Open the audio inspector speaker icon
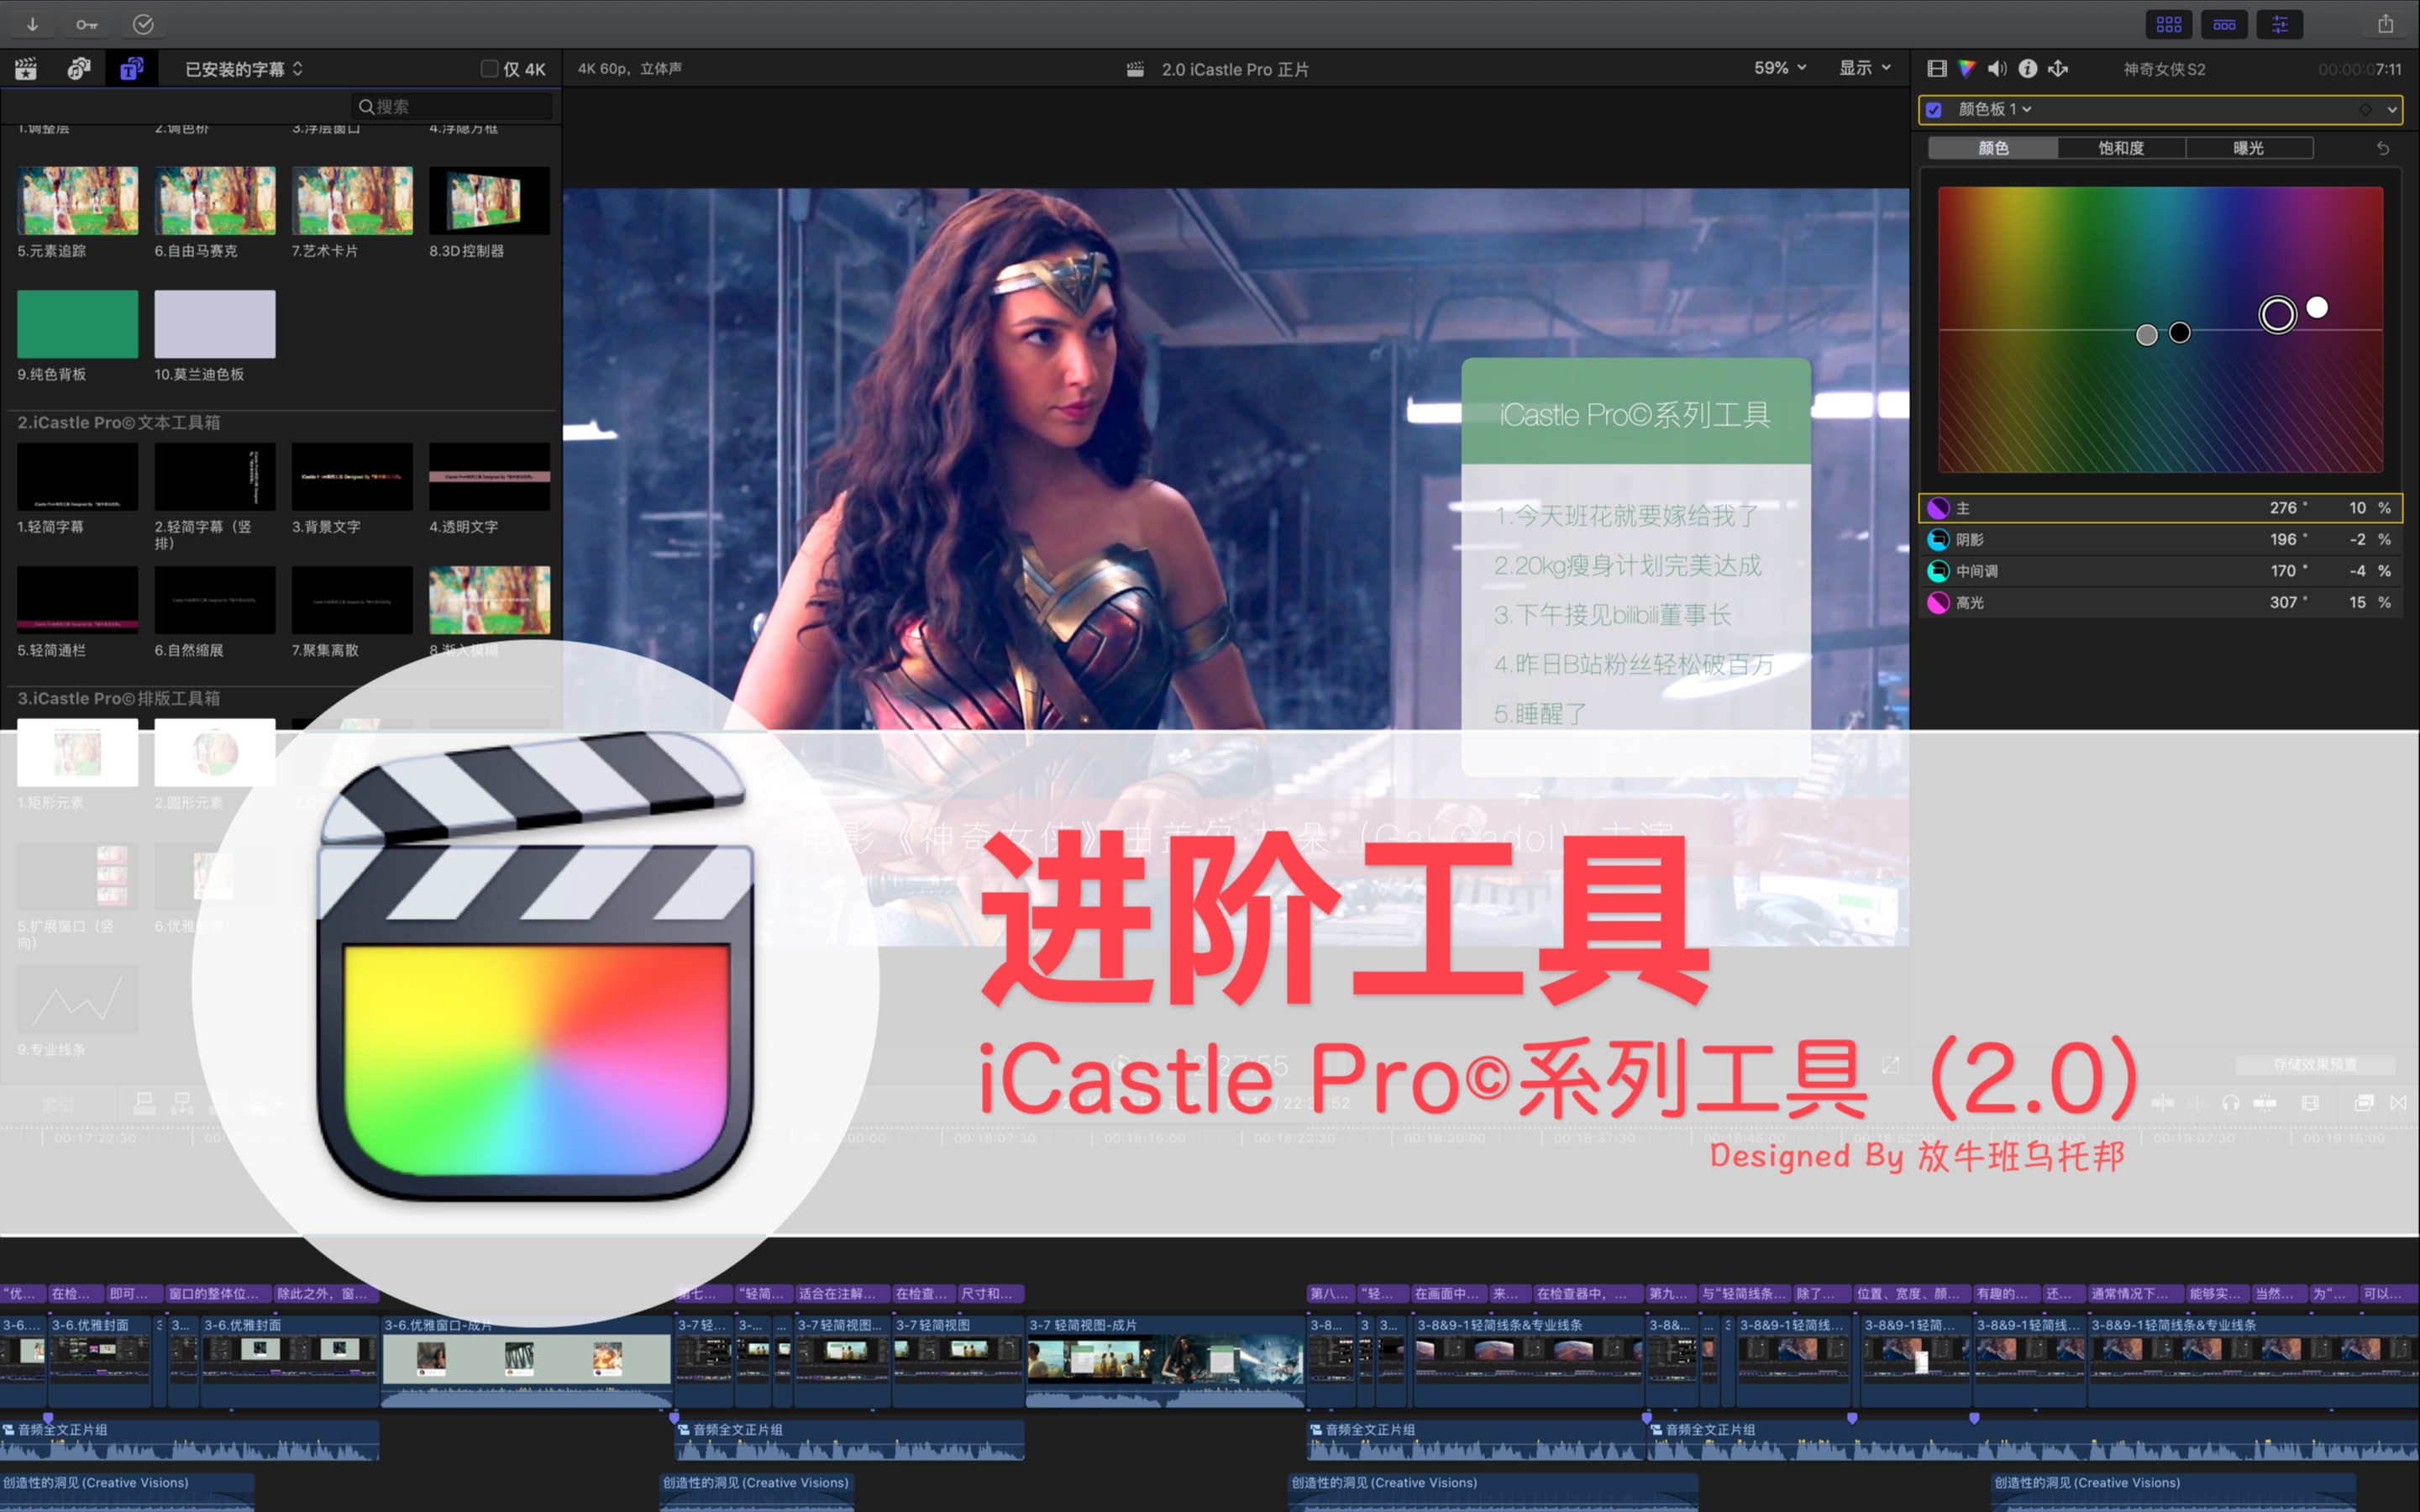Image resolution: width=2420 pixels, height=1512 pixels. [x=1997, y=69]
